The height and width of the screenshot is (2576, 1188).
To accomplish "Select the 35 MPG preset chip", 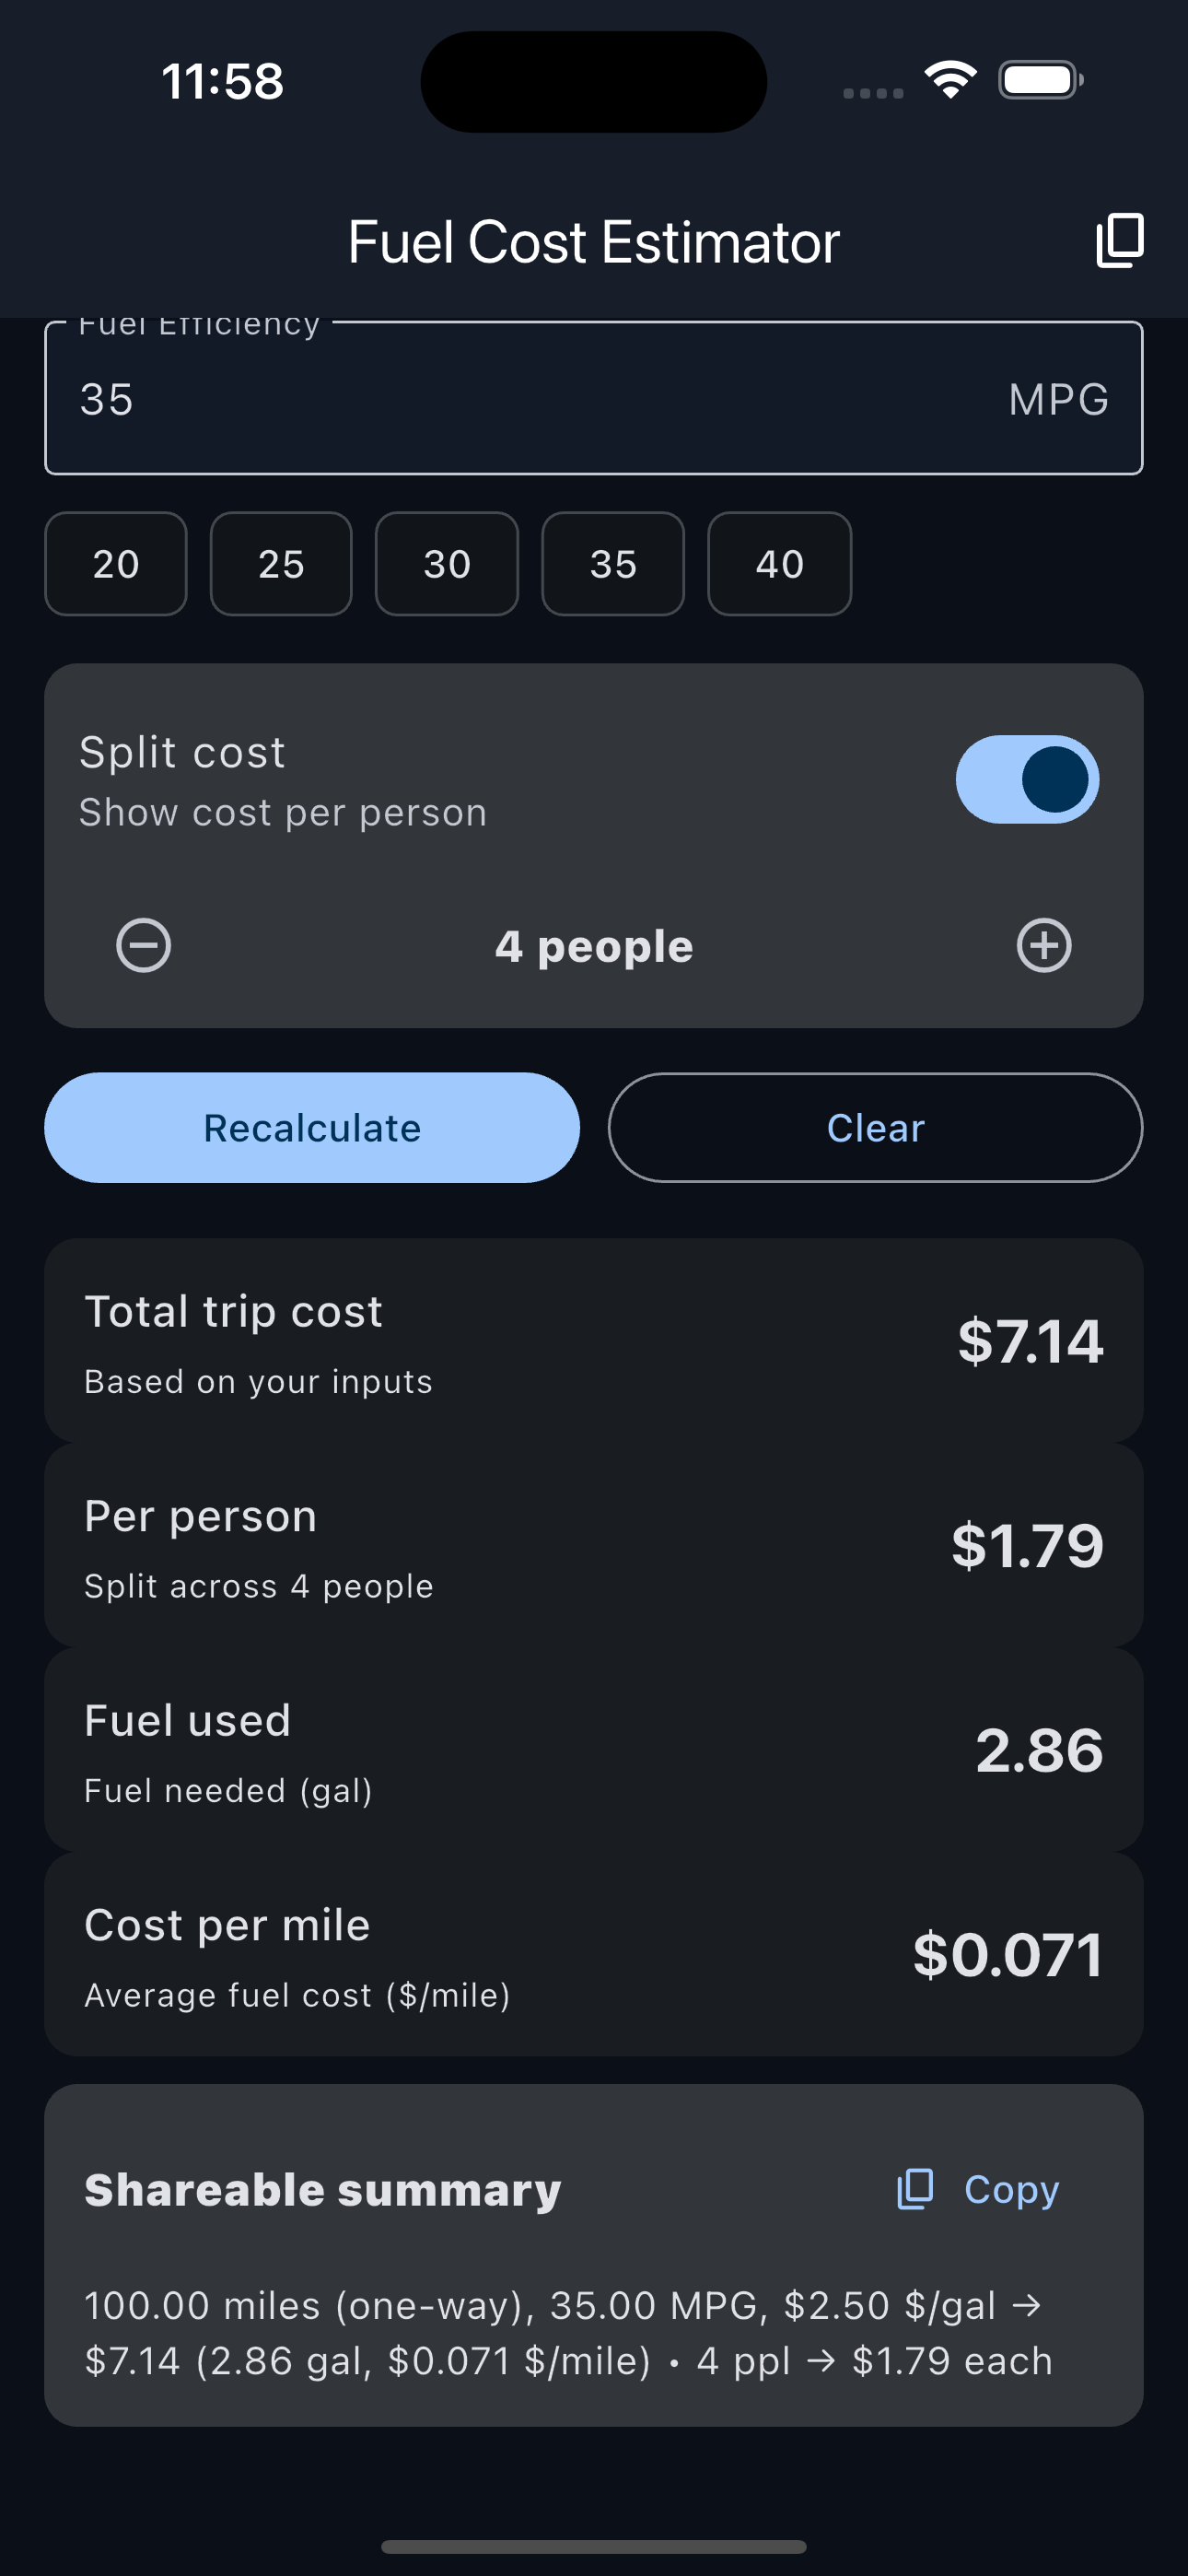I will 613,564.
